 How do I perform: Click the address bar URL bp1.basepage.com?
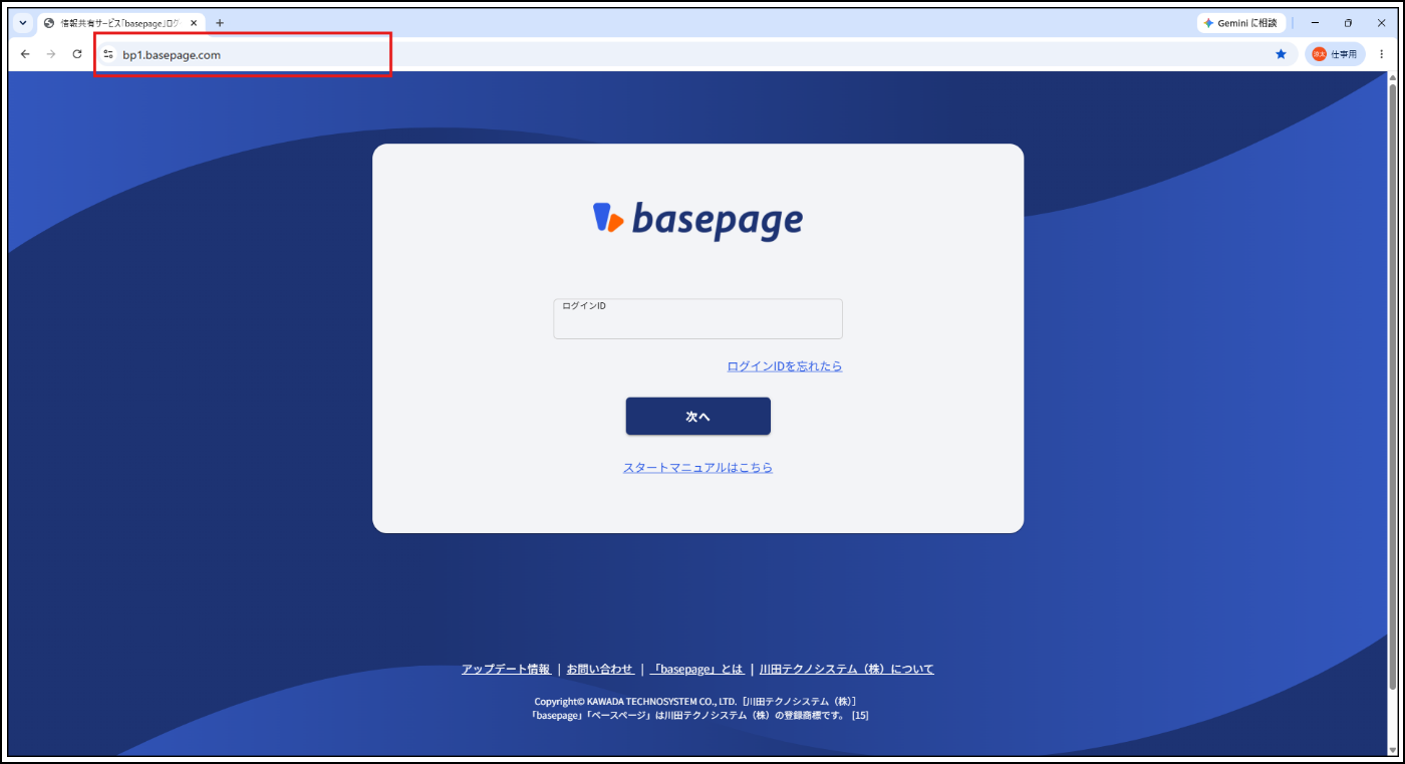[x=171, y=55]
